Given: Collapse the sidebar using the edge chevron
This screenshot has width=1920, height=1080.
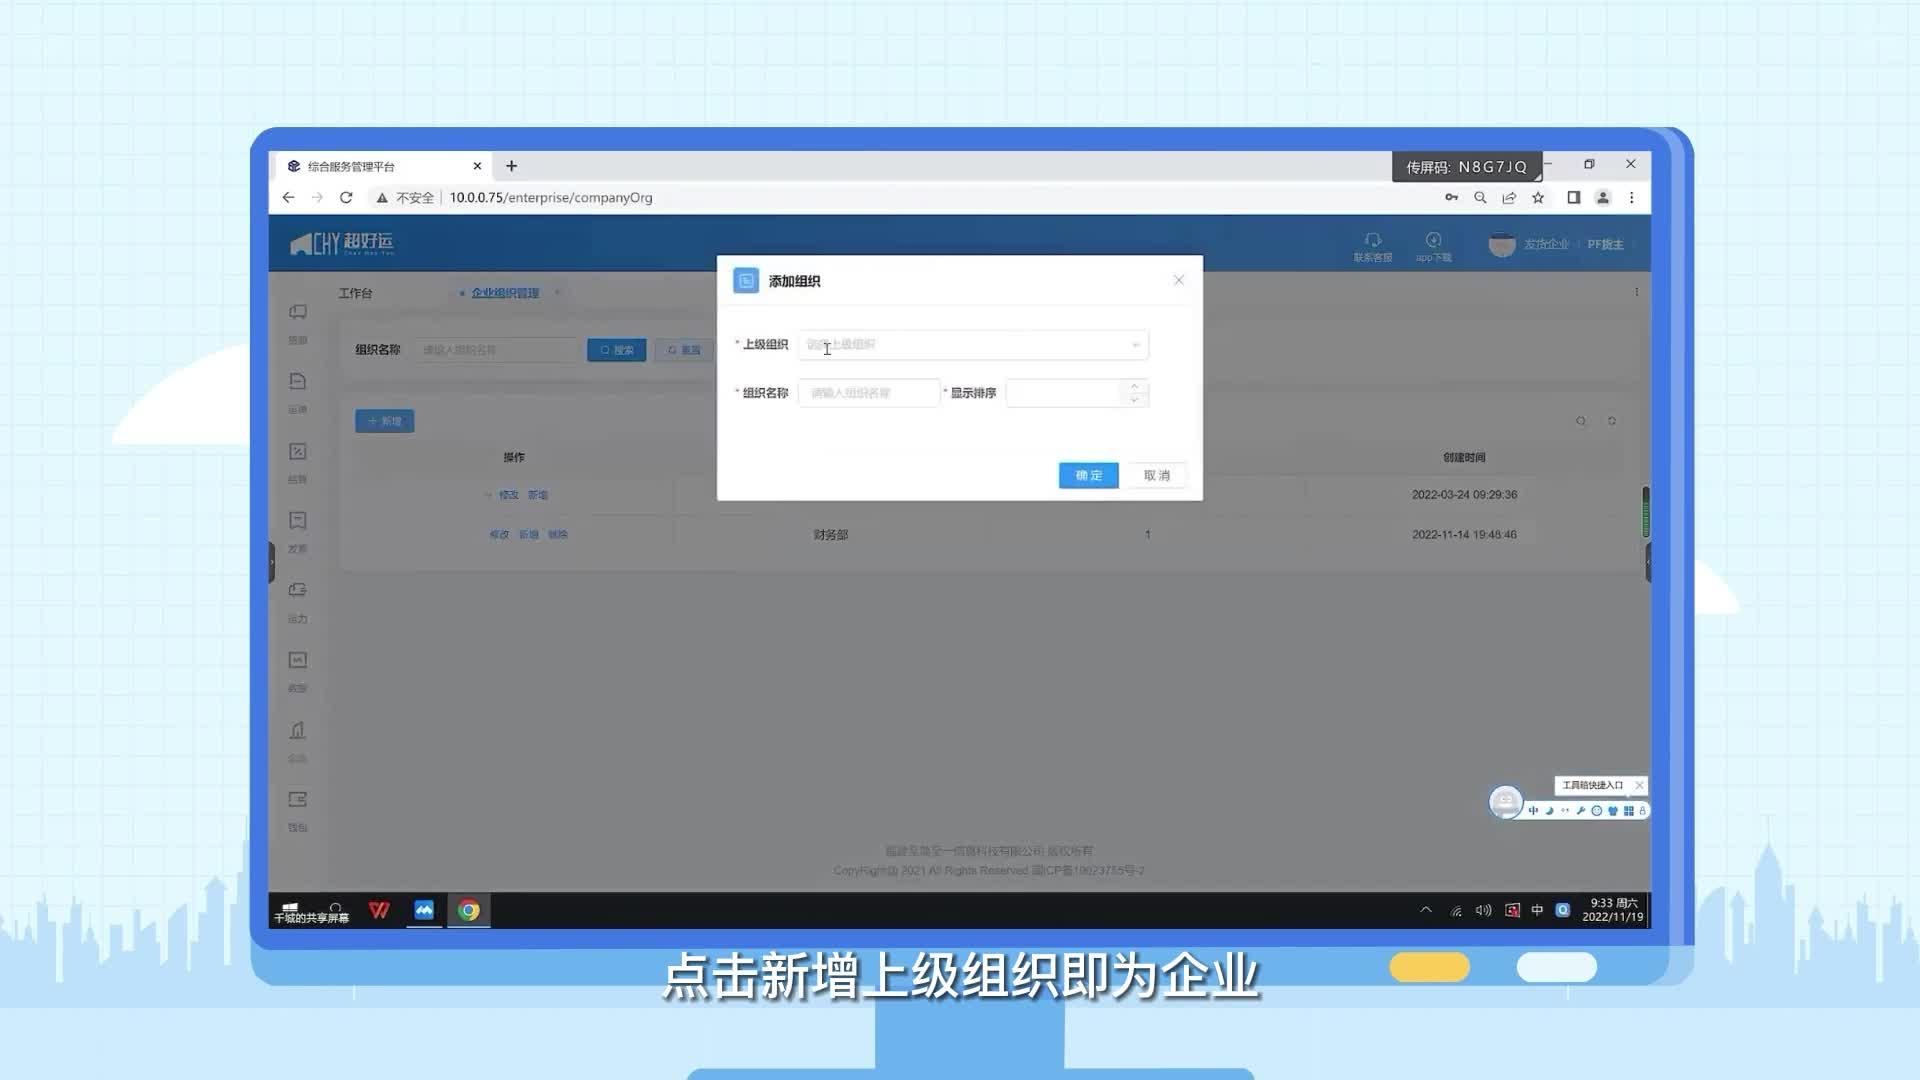Looking at the screenshot, I should 271,562.
